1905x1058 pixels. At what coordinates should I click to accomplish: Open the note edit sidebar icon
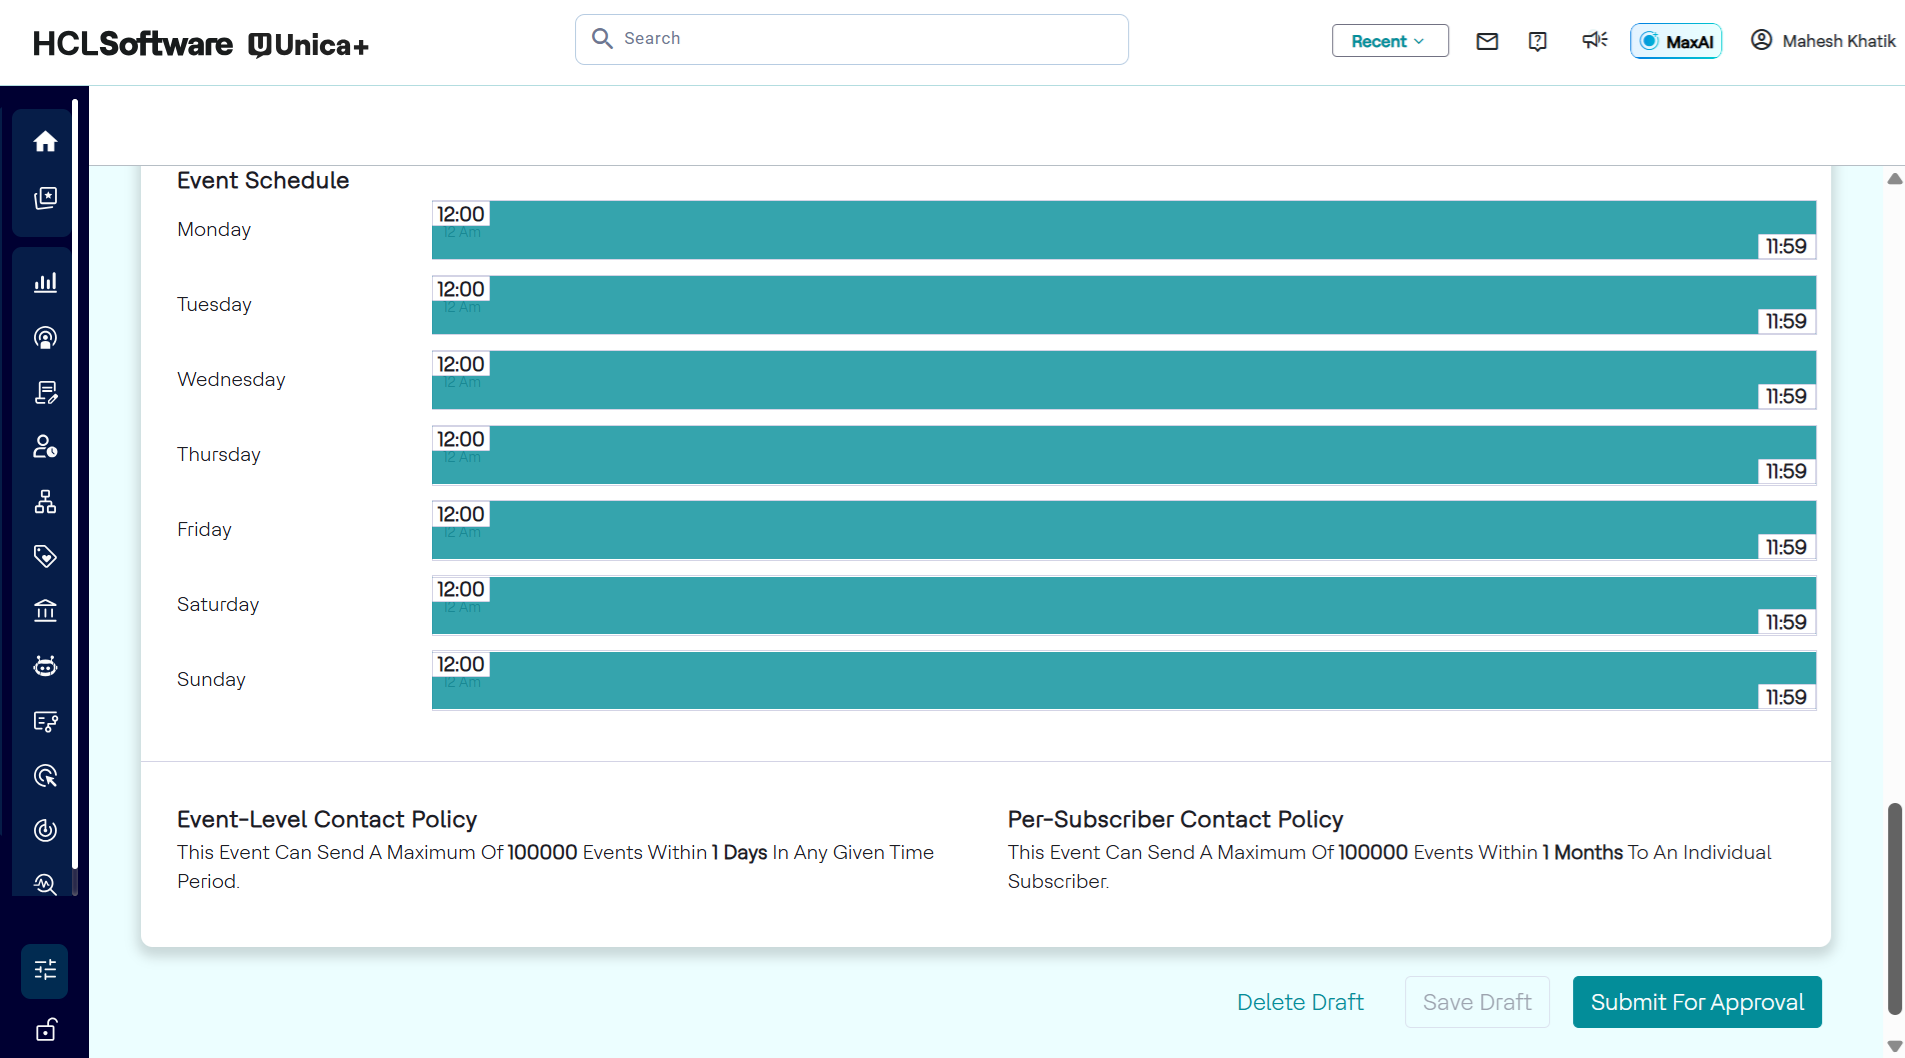(x=45, y=392)
